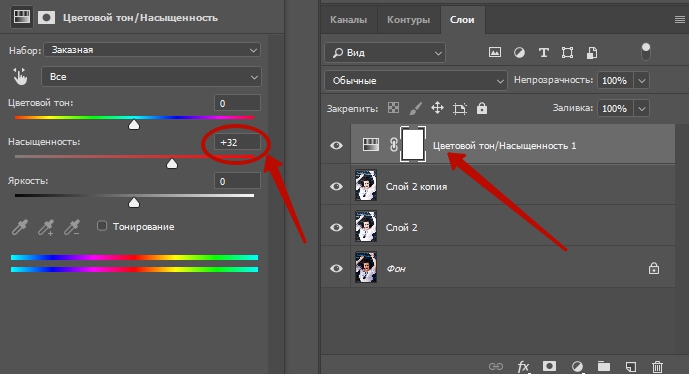
Task: Enable the Тонирование checkbox
Action: [102, 226]
